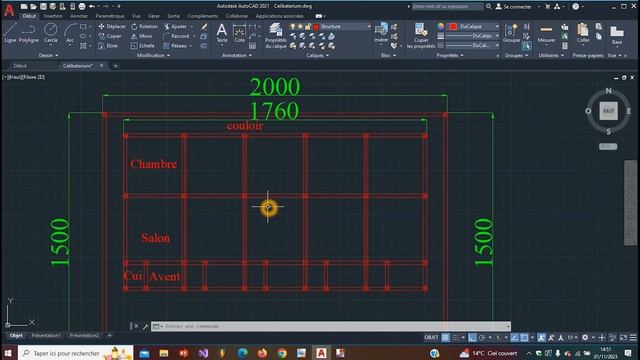Image resolution: width=640 pixels, height=360 pixels.
Task: Switch to Présentation1 layout tab
Action: [x=46, y=336]
